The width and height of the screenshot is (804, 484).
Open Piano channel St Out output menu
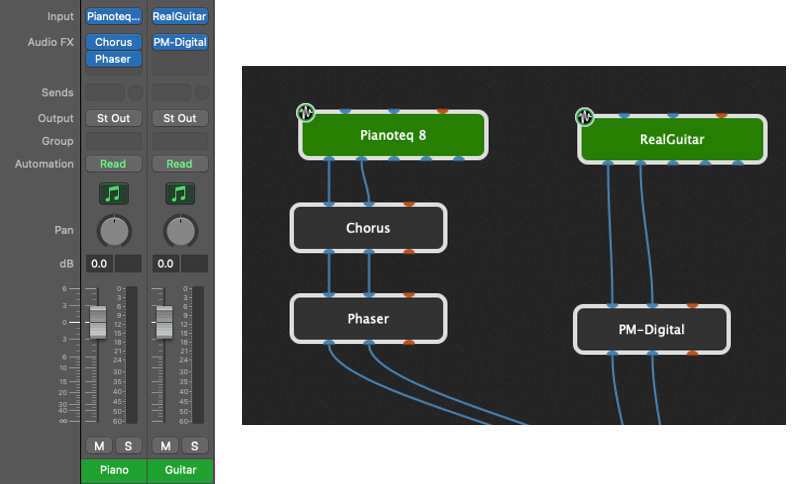click(x=113, y=118)
